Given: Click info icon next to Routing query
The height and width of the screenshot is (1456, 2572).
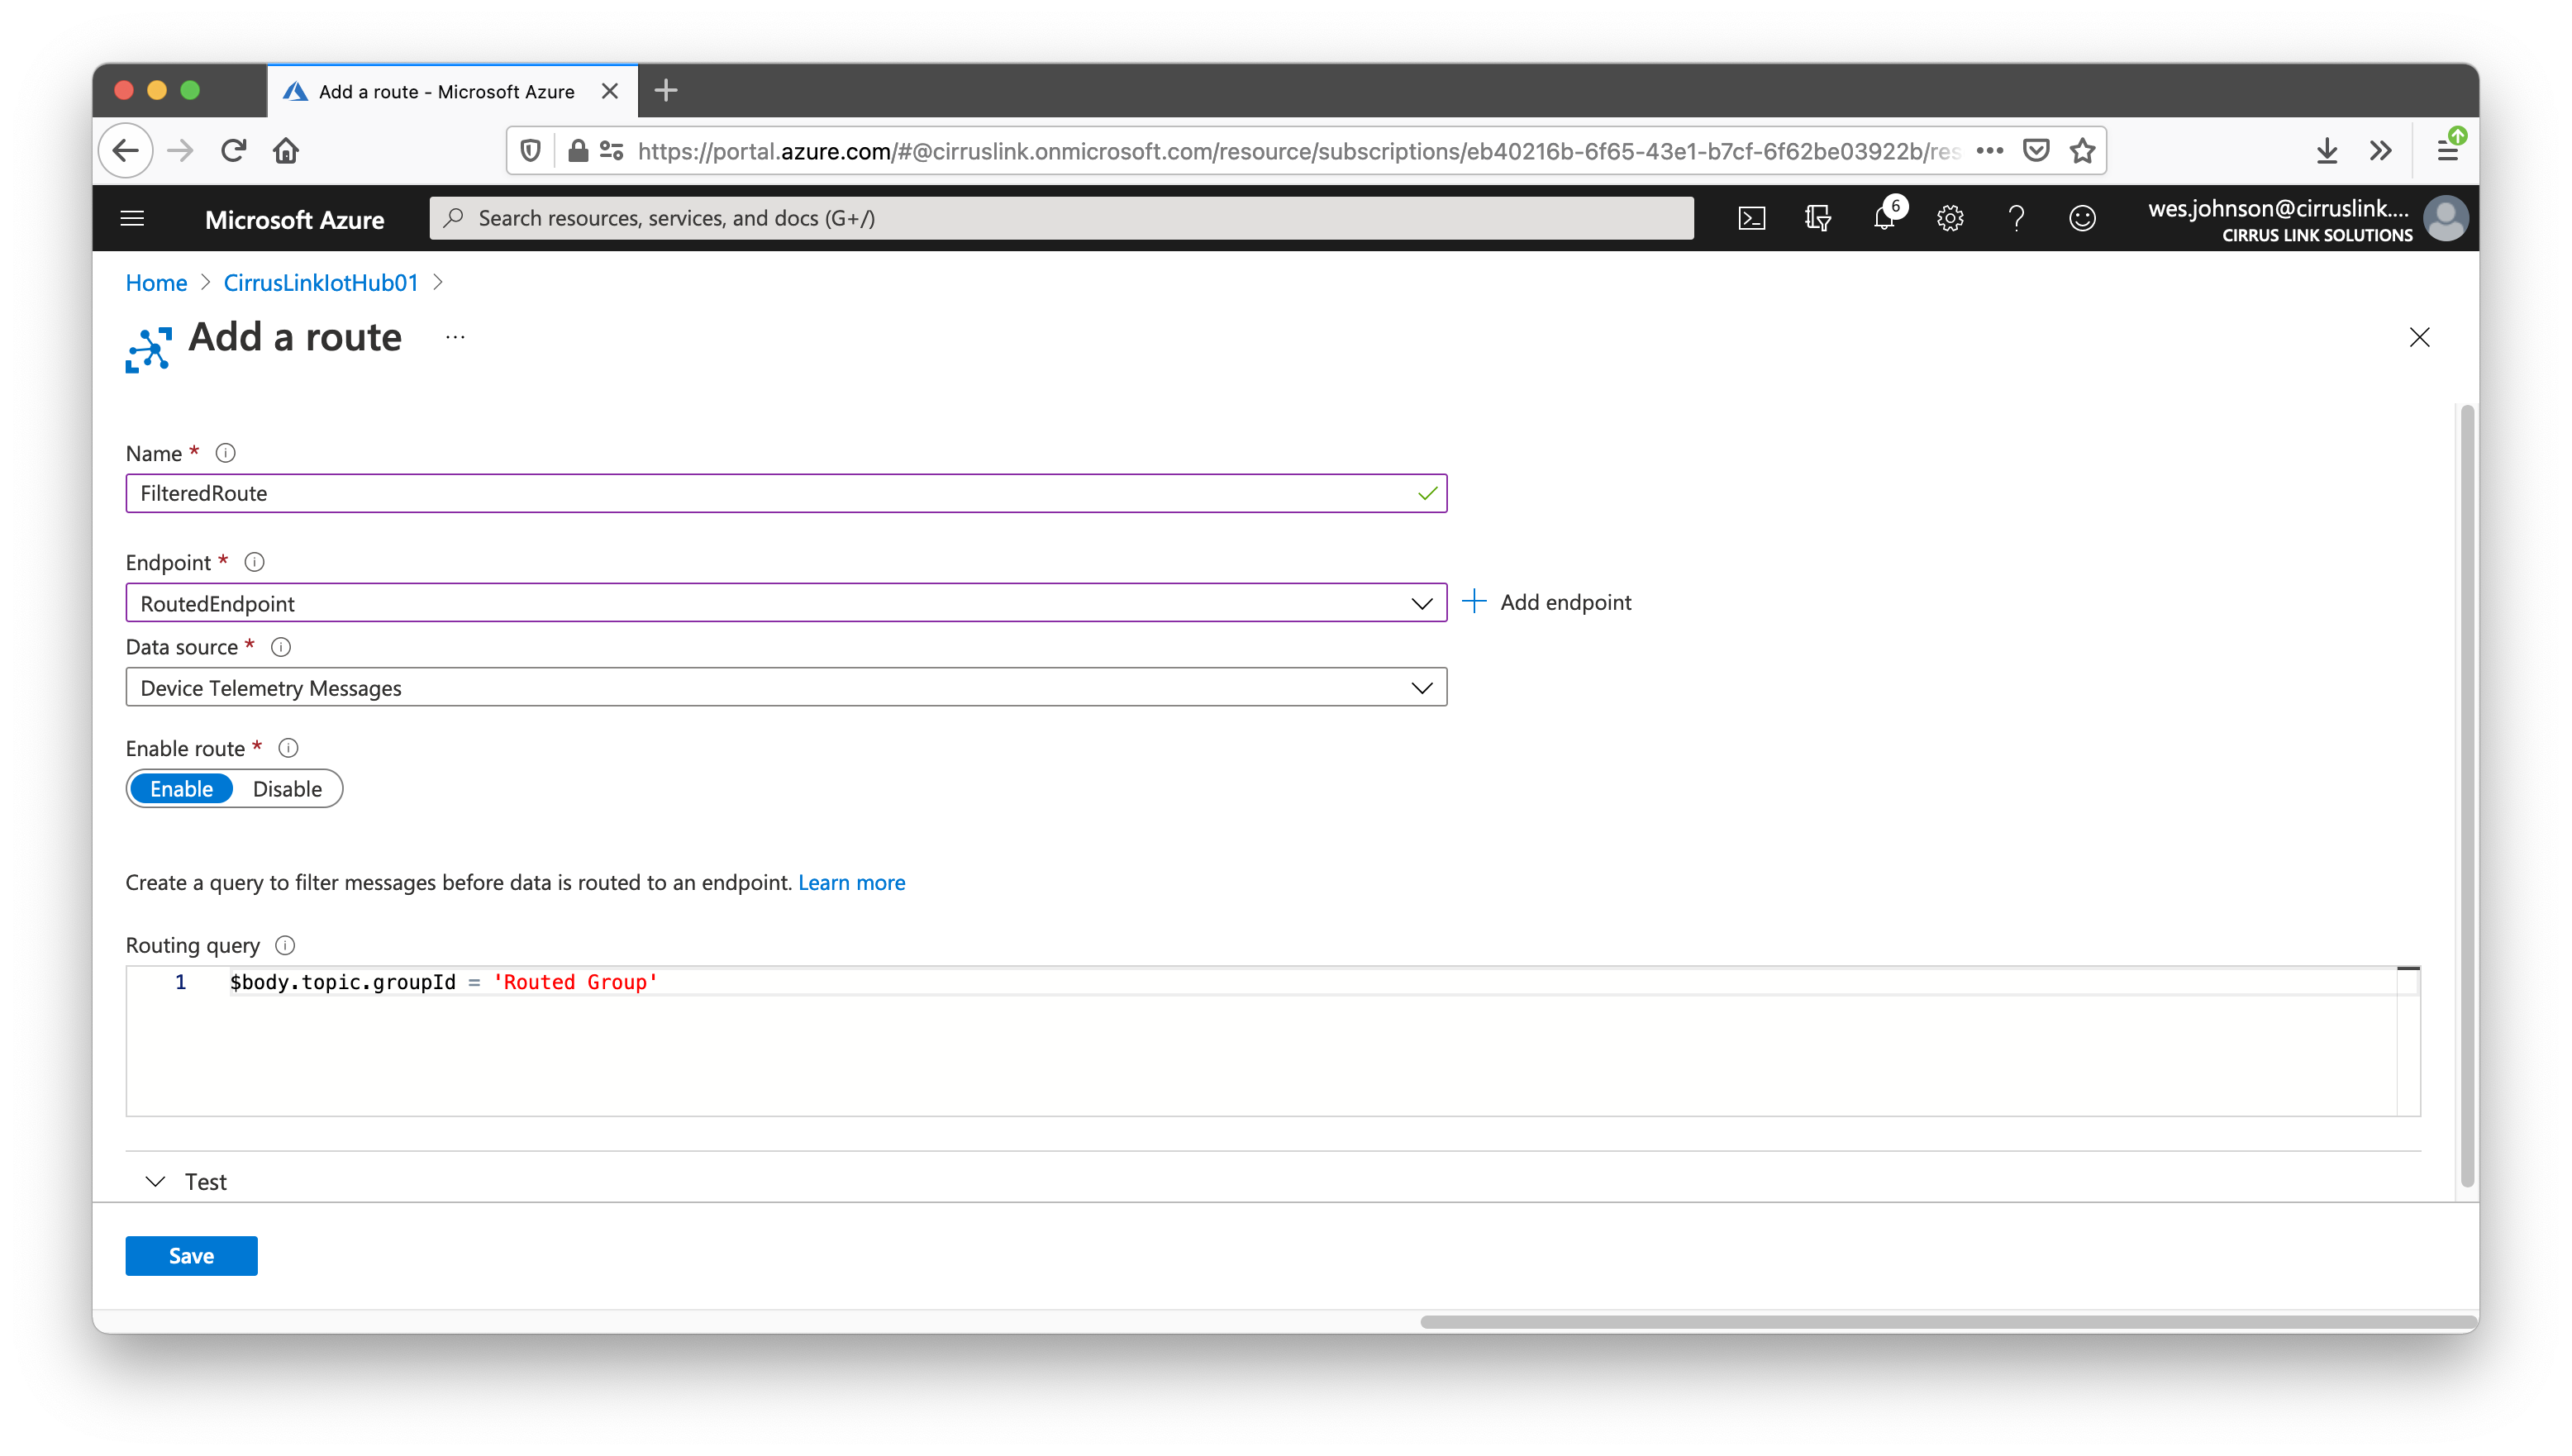Looking at the screenshot, I should tap(285, 945).
